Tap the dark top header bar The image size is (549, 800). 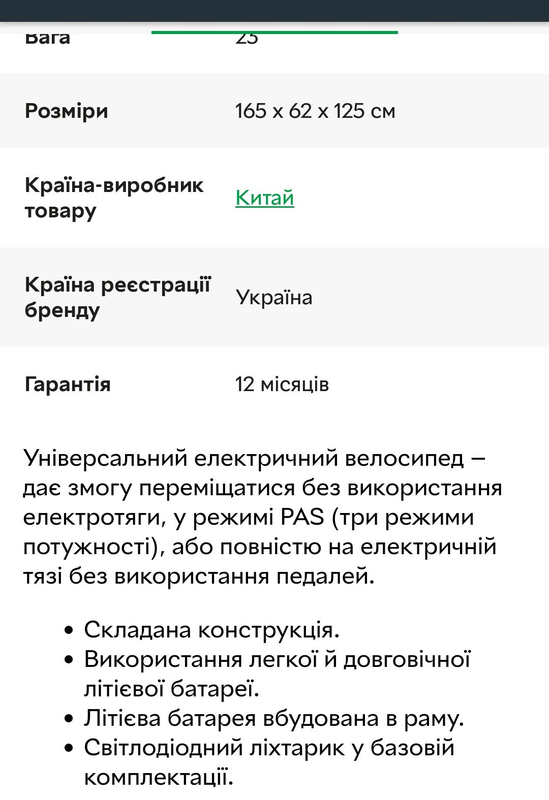274,11
